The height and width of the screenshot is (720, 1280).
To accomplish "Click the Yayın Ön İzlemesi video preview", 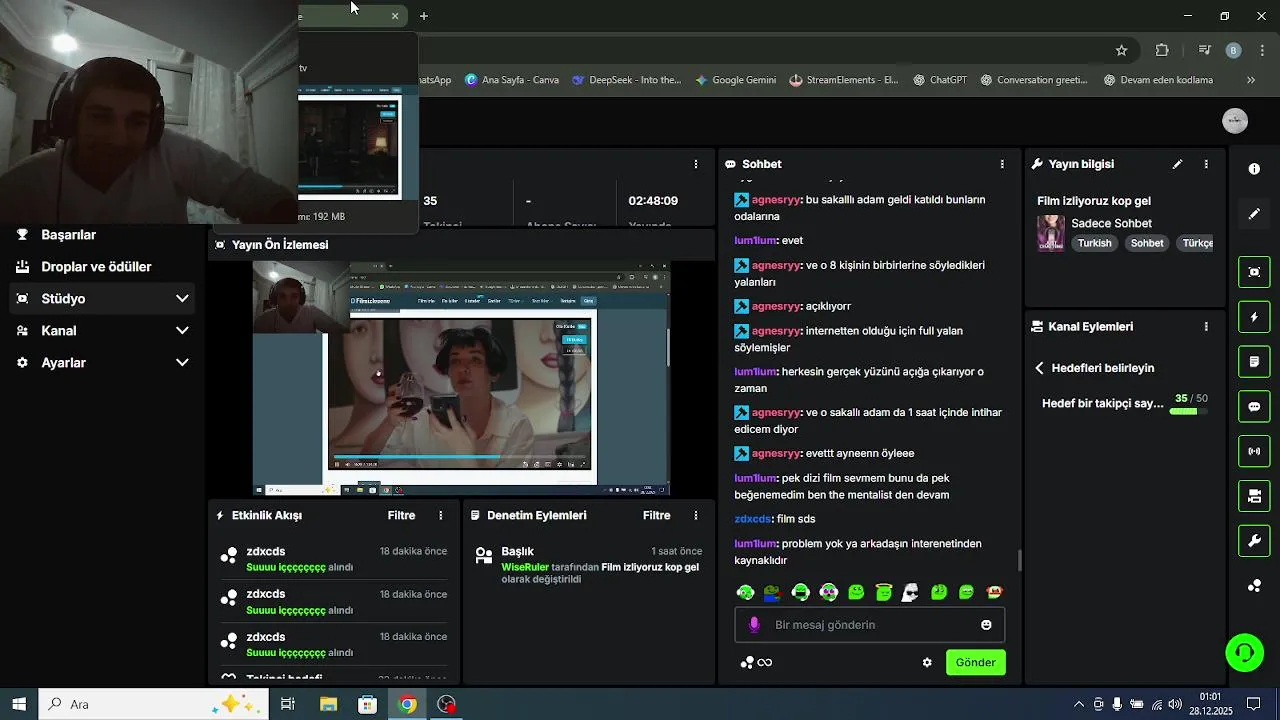I will point(461,379).
